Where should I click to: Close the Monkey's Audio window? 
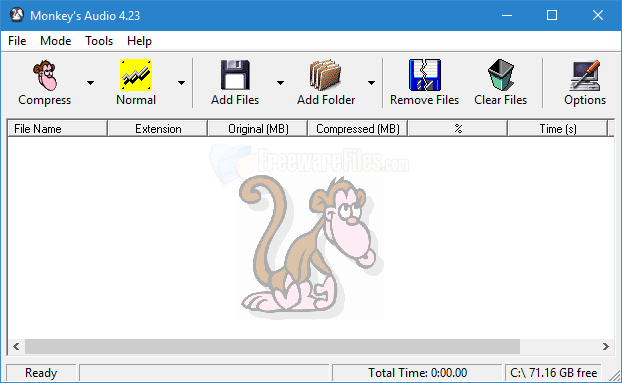(x=598, y=15)
